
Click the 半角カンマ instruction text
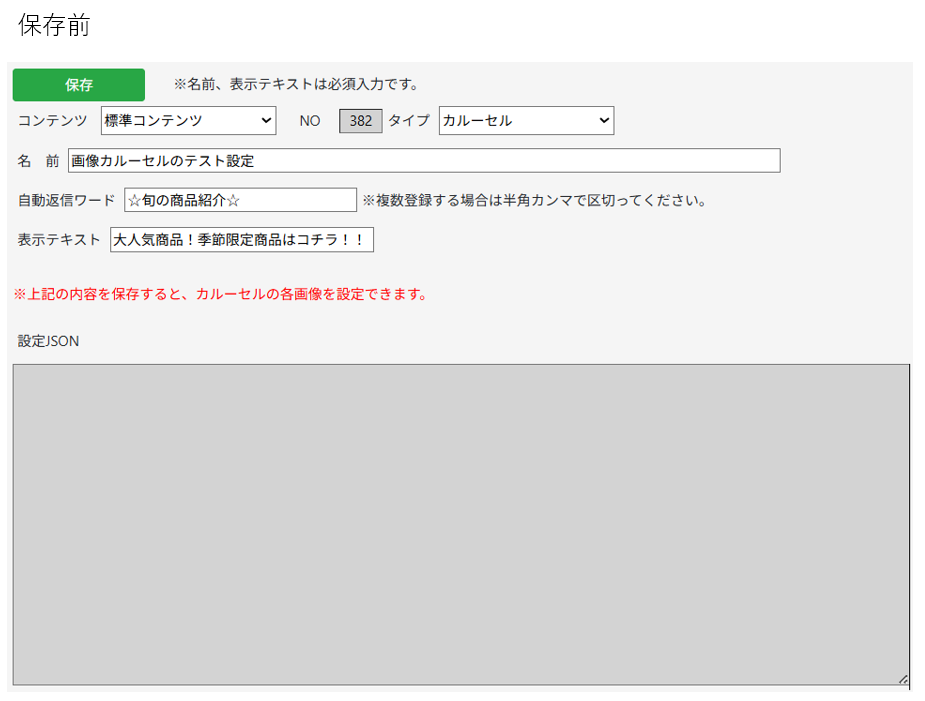click(535, 199)
